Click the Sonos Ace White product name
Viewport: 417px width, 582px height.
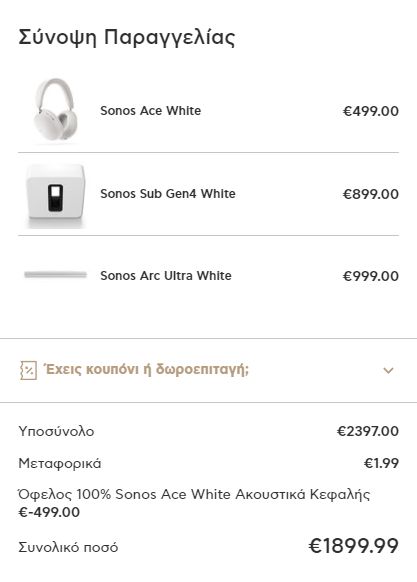[150, 111]
